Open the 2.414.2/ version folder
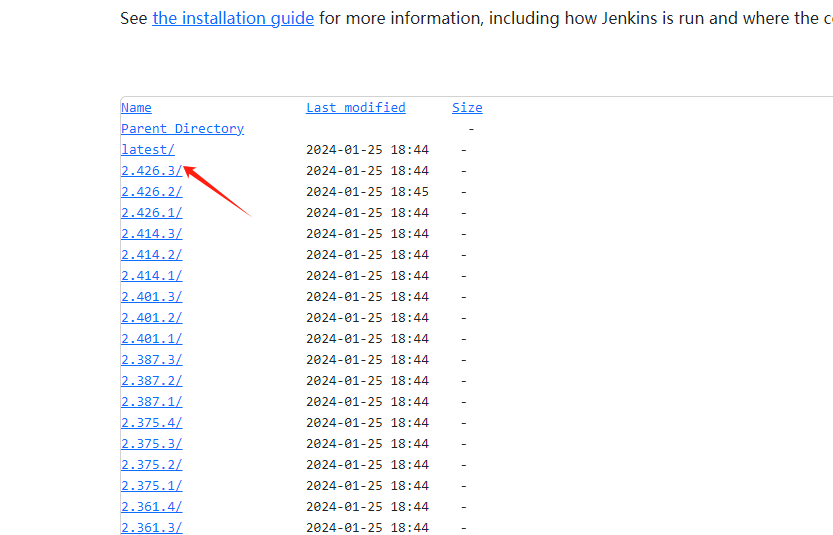This screenshot has width=833, height=535. point(151,254)
